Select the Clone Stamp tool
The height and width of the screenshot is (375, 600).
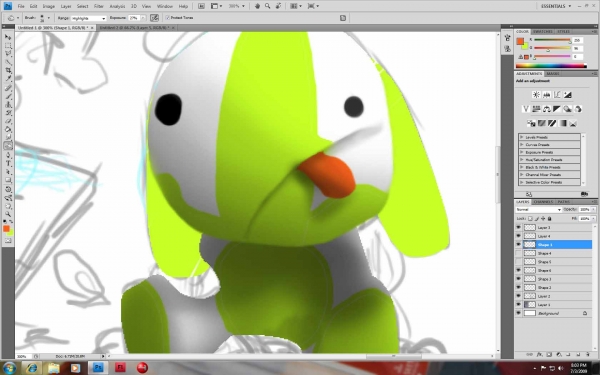(8, 104)
